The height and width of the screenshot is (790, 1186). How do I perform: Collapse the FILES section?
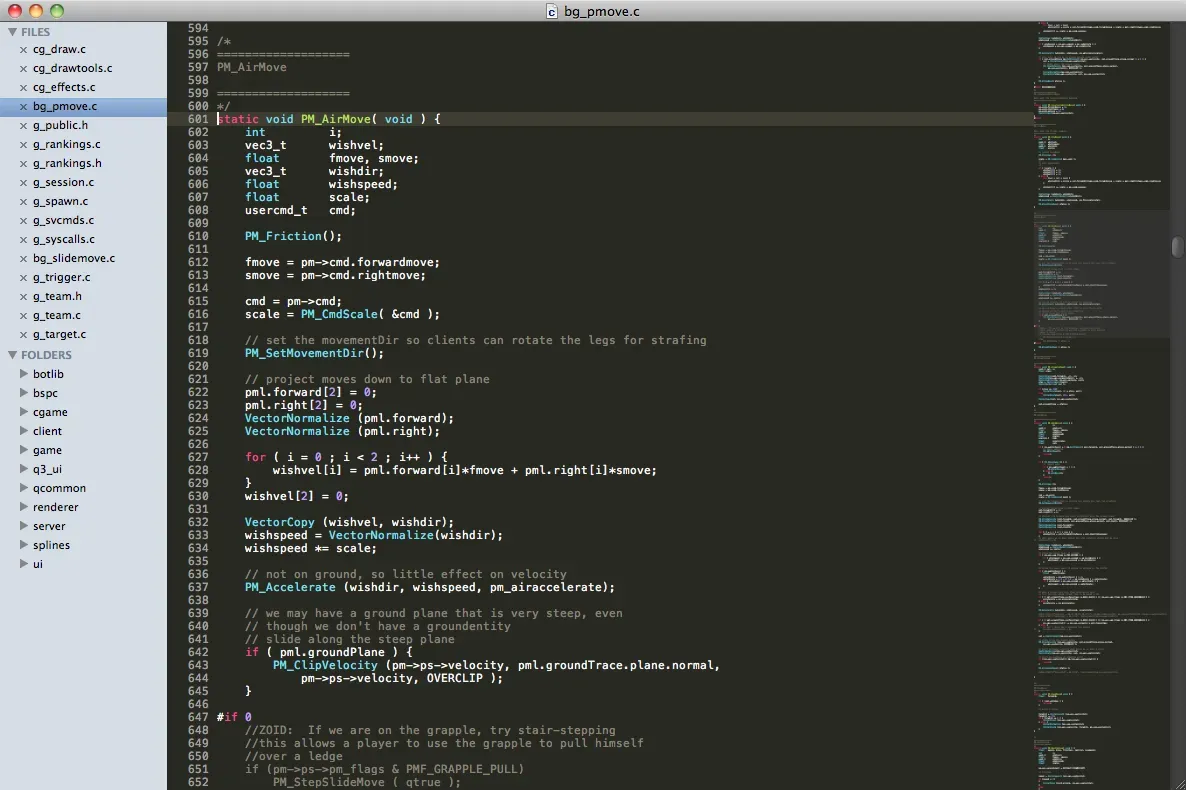pyautogui.click(x=12, y=31)
